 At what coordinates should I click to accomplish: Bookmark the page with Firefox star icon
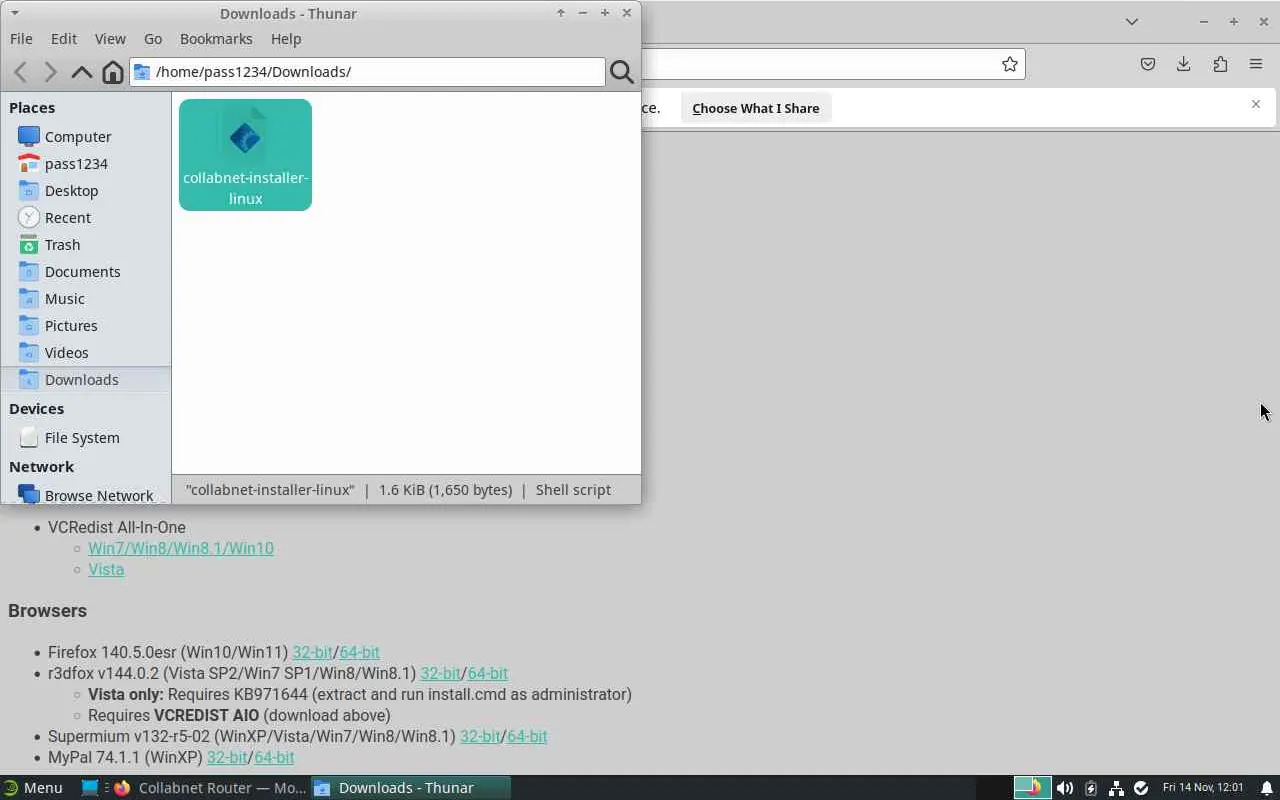pos(1010,64)
